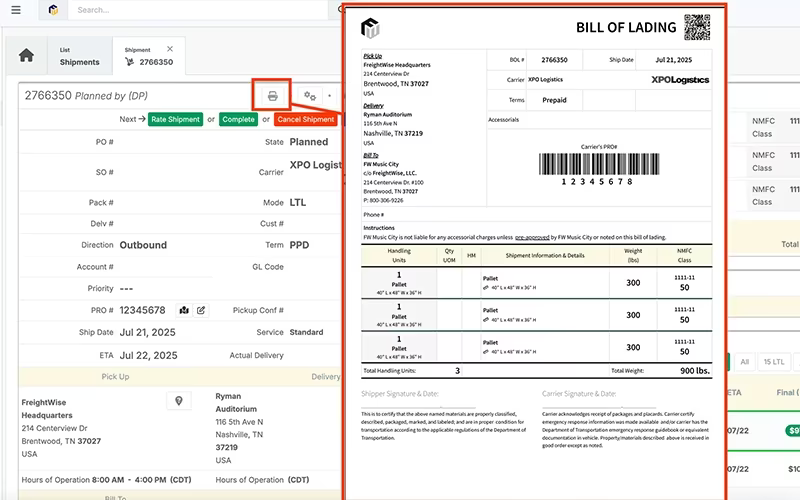Click BOL number 2766350 on document
Screen dimensions: 800x500
pyautogui.click(x=554, y=60)
